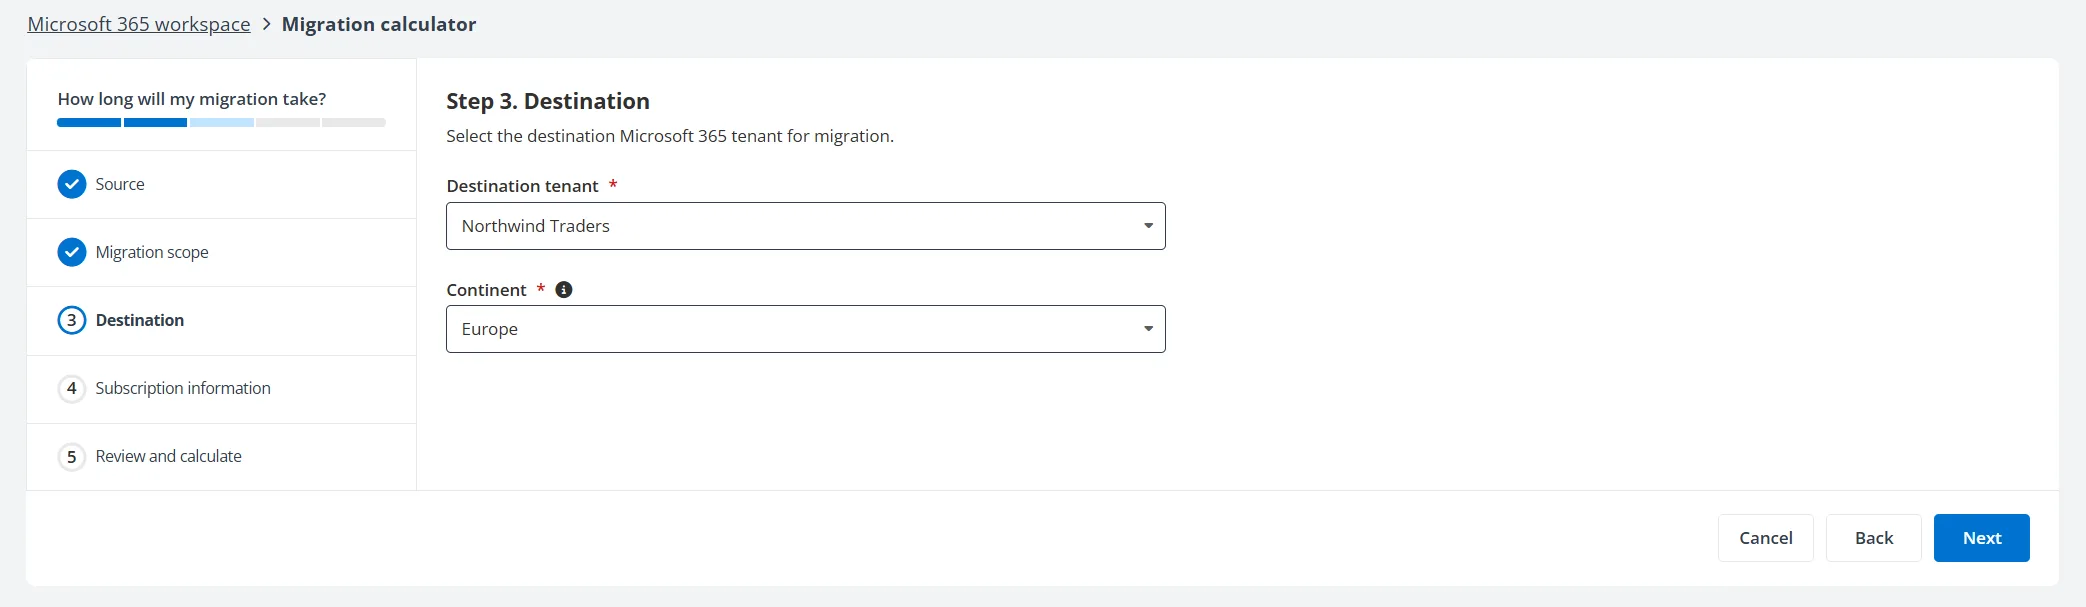Click the Destination step number circle
2086x607 pixels.
pyautogui.click(x=71, y=320)
